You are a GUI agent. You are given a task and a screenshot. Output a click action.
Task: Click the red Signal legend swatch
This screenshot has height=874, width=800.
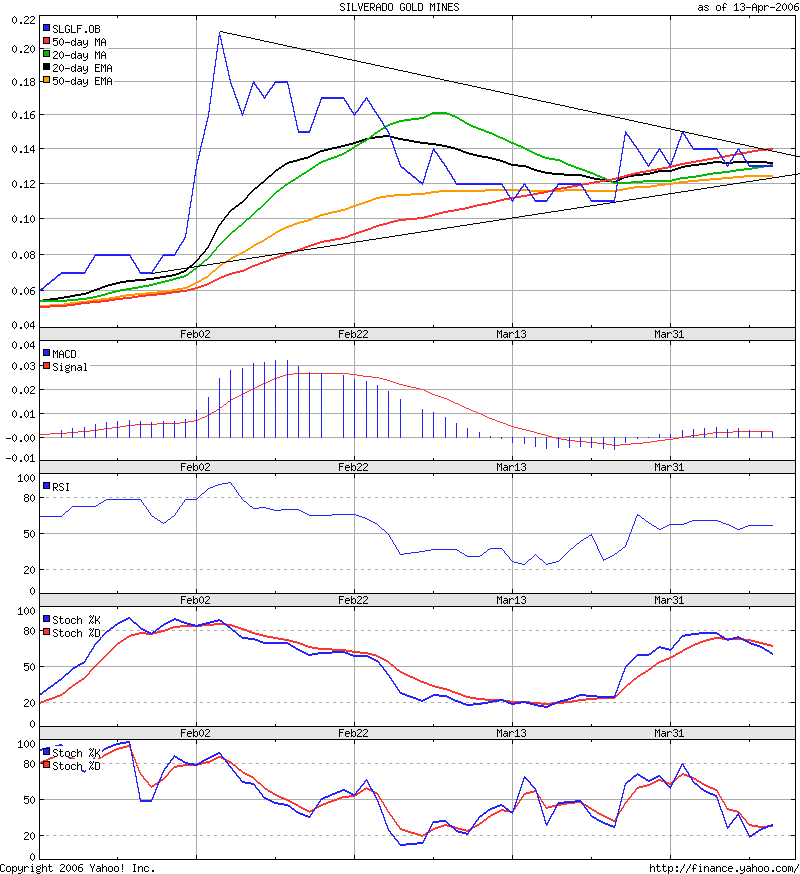click(47, 366)
